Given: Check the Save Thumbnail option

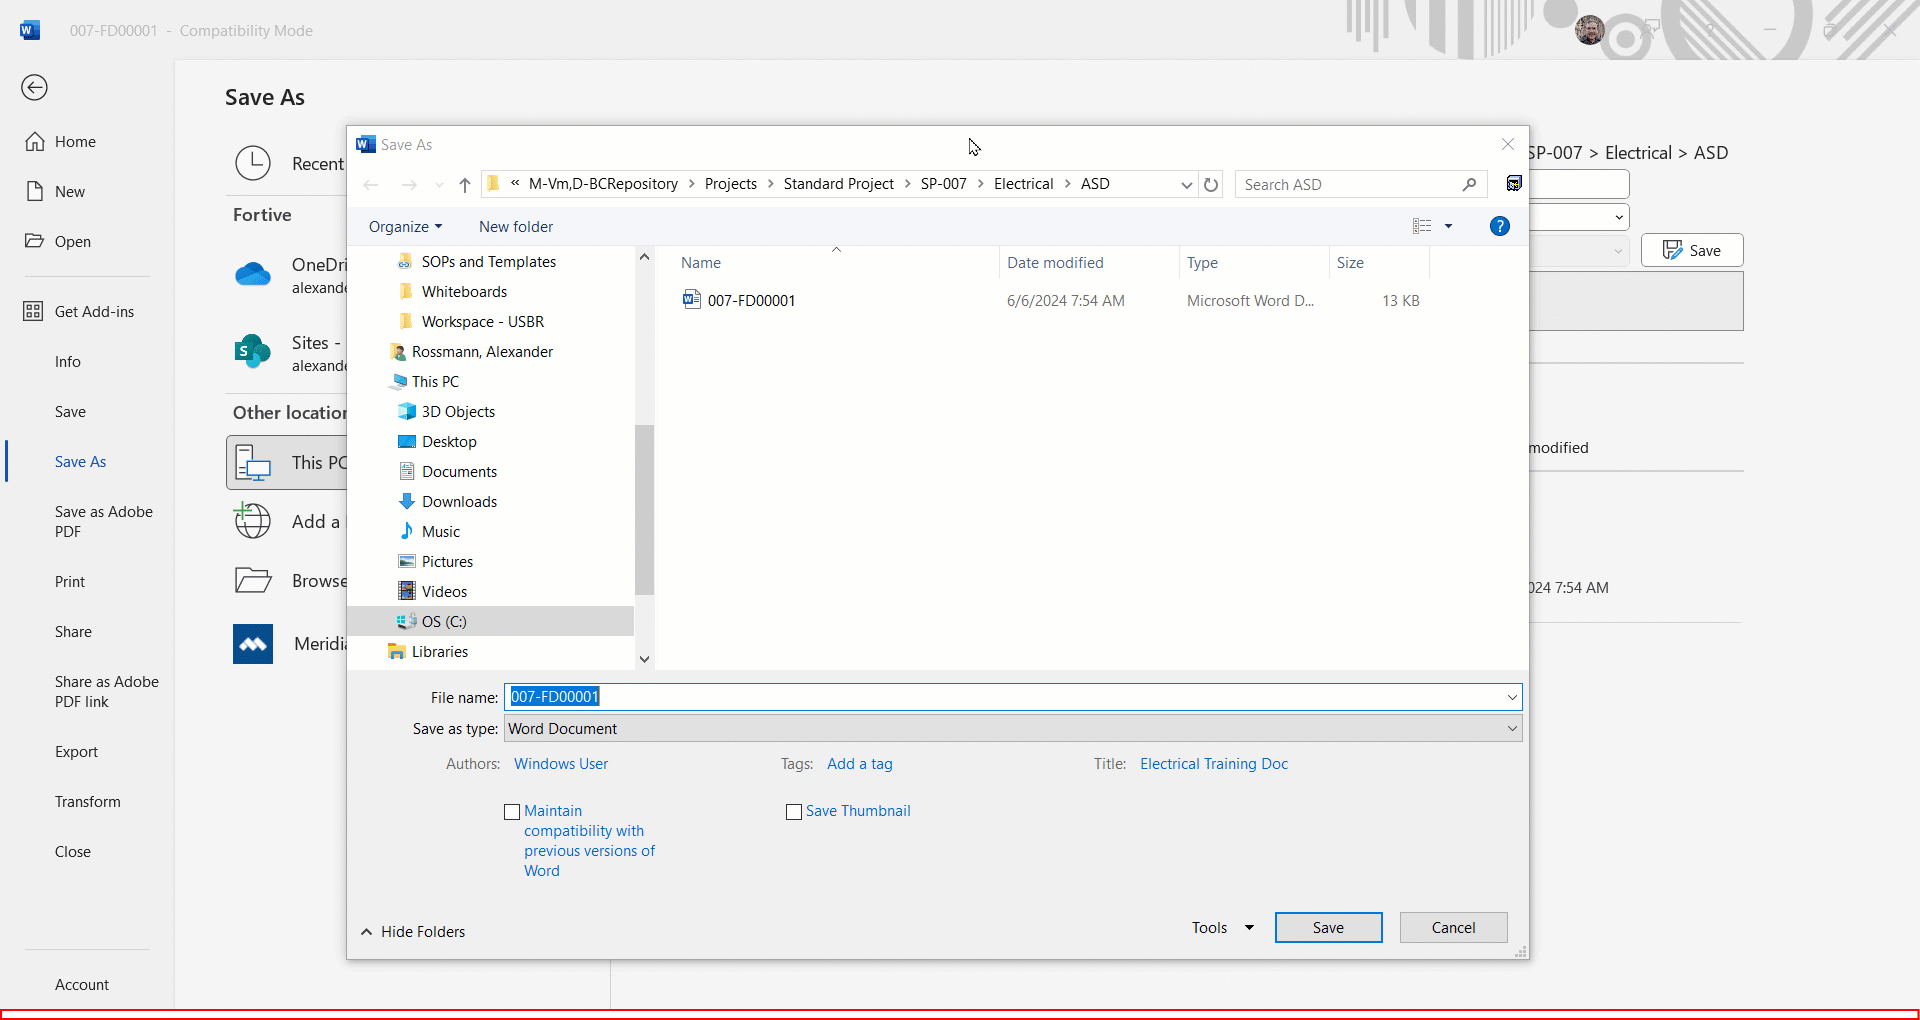Looking at the screenshot, I should pyautogui.click(x=794, y=811).
